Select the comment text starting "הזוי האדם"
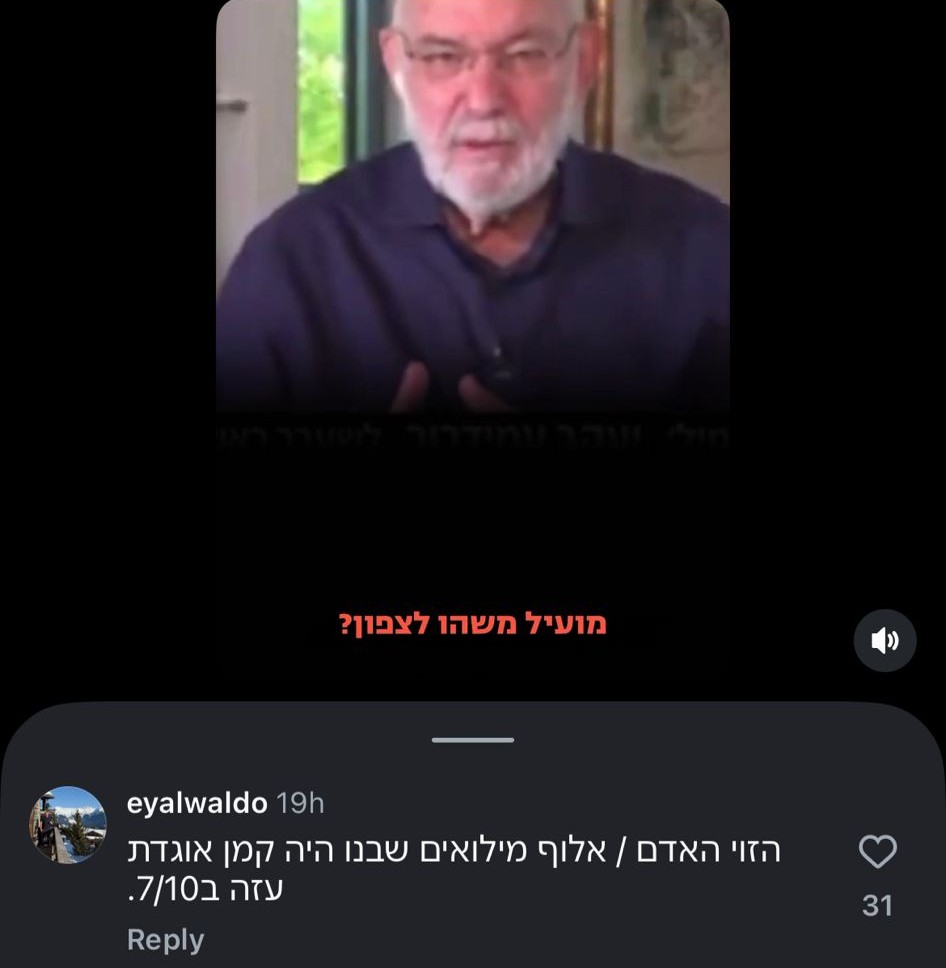The image size is (946, 968). pyautogui.click(x=454, y=870)
